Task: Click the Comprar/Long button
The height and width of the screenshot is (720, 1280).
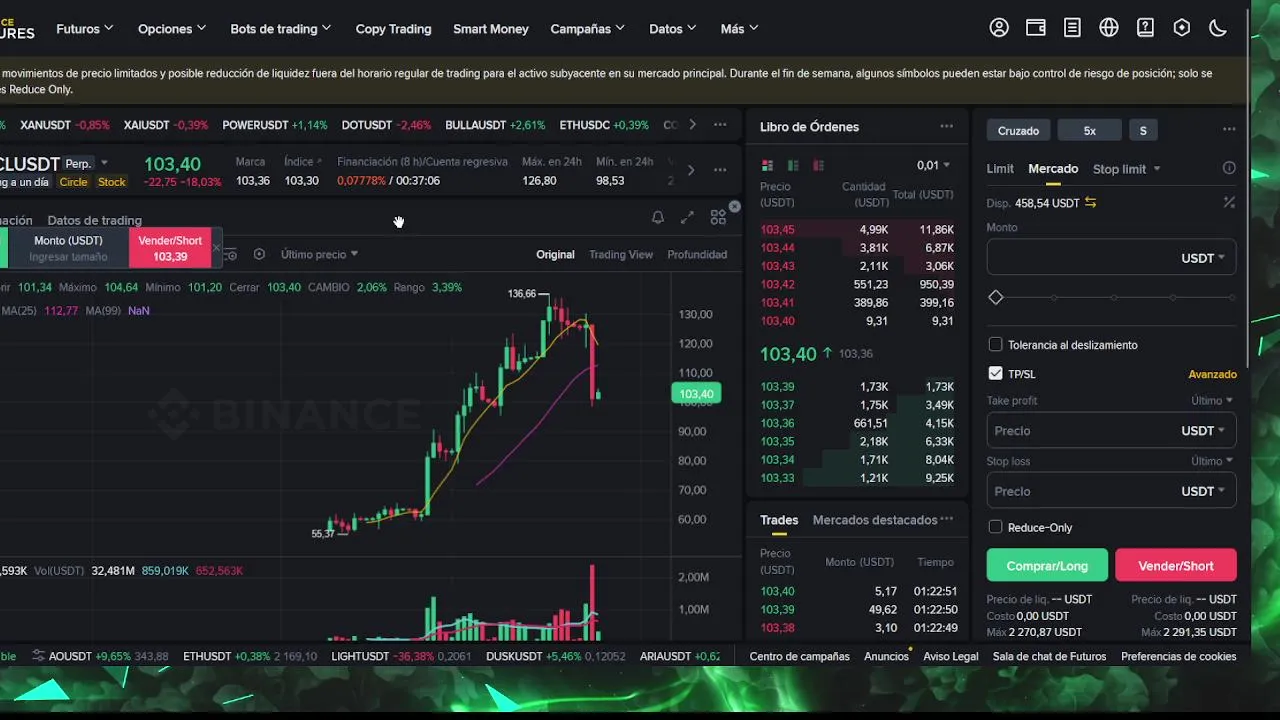Action: (1047, 565)
